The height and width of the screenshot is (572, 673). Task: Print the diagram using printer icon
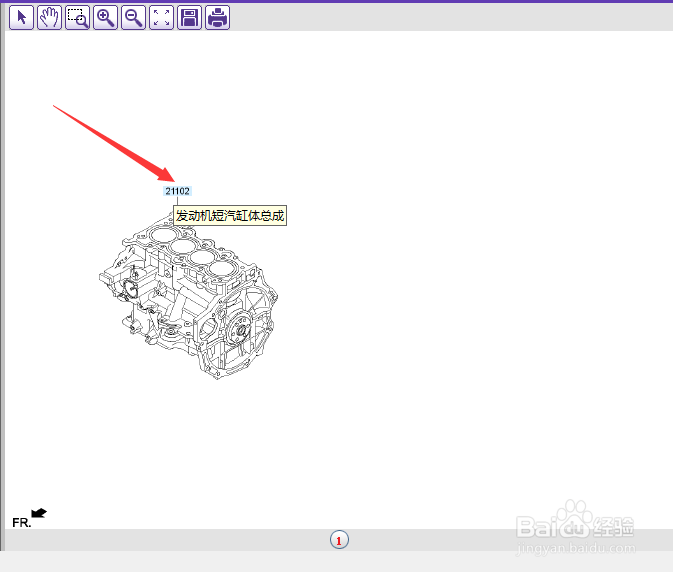coord(218,18)
